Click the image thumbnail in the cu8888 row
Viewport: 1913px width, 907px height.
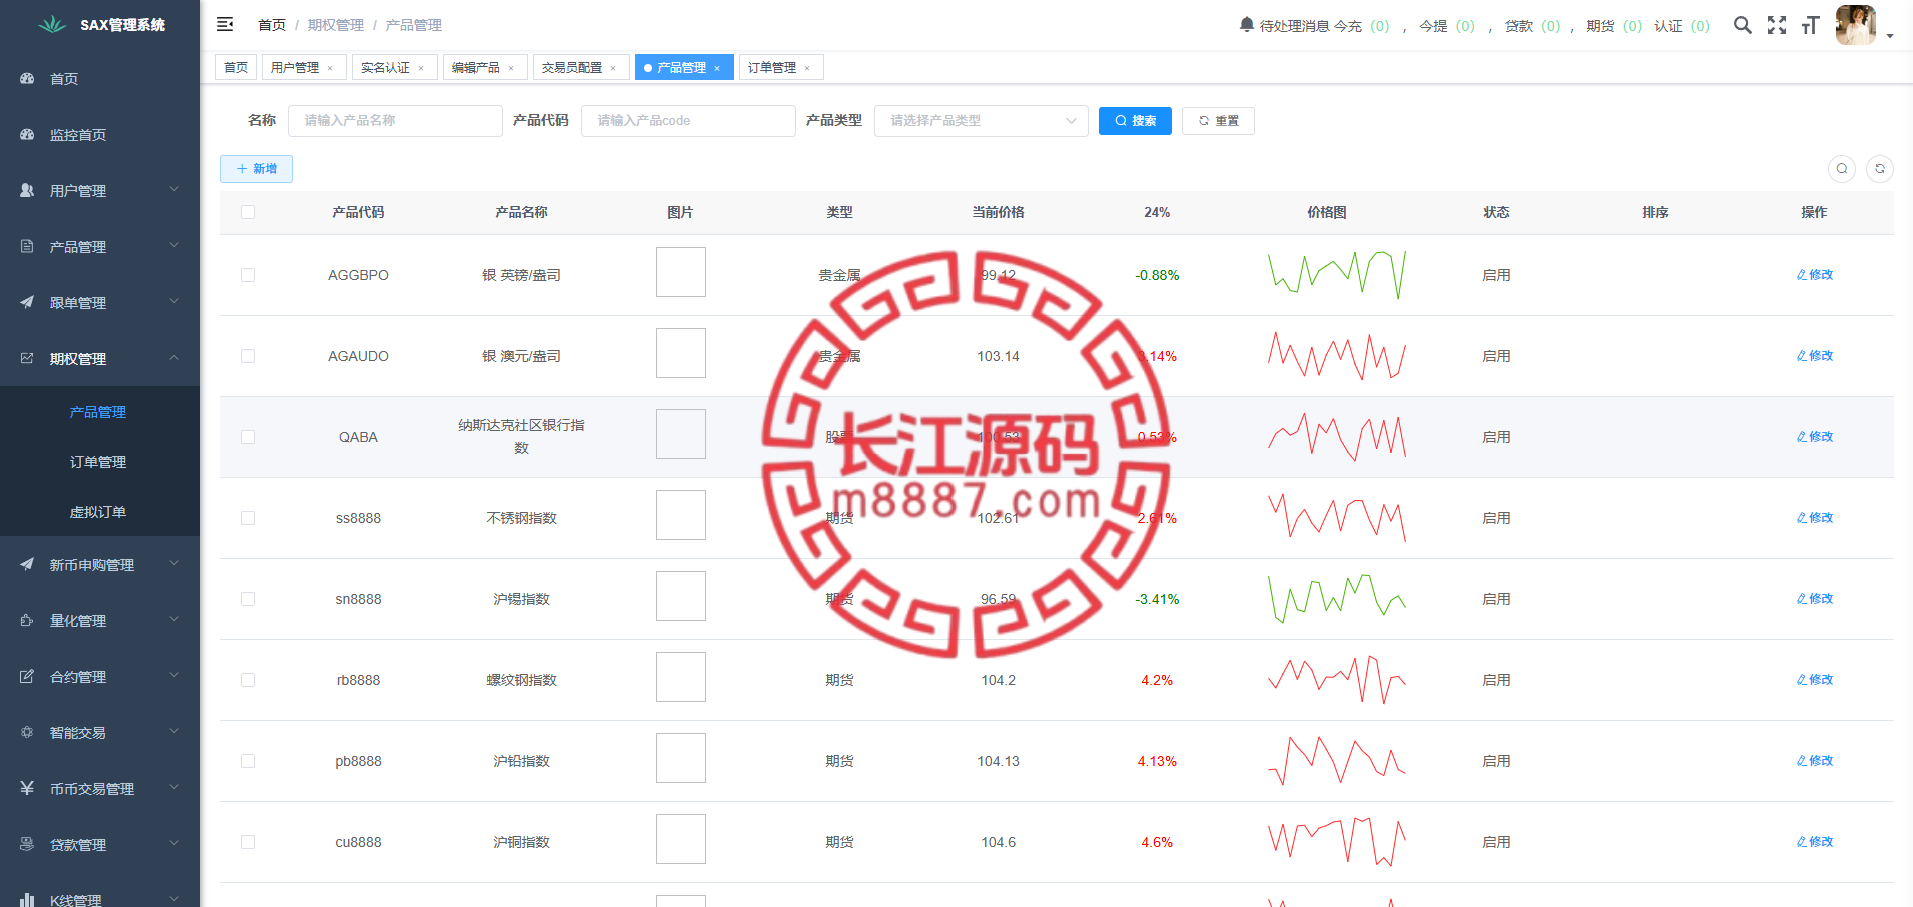coord(681,839)
